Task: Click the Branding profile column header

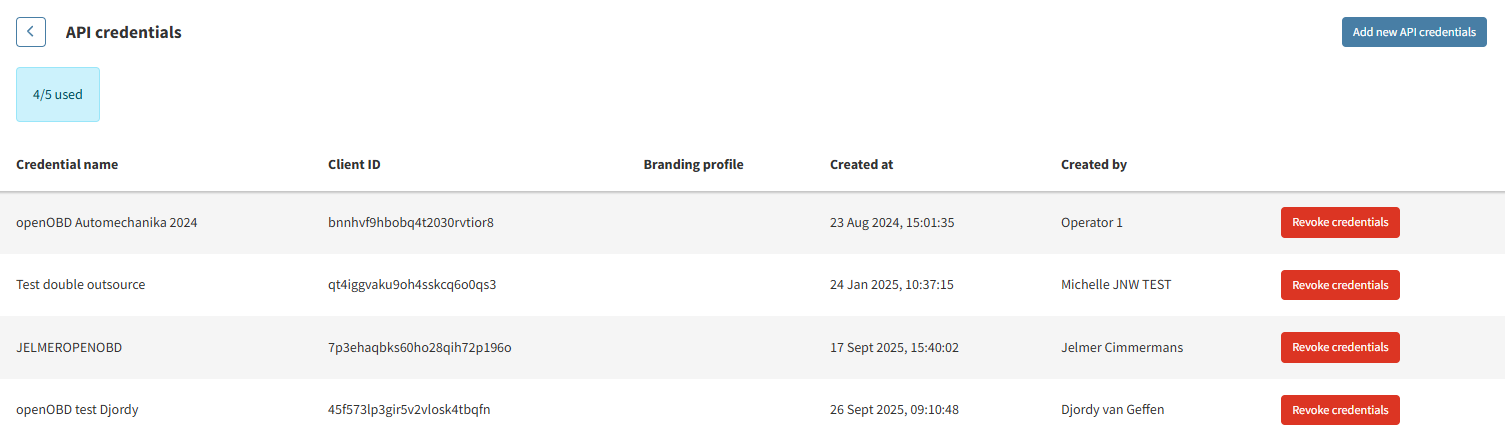Action: tap(693, 165)
